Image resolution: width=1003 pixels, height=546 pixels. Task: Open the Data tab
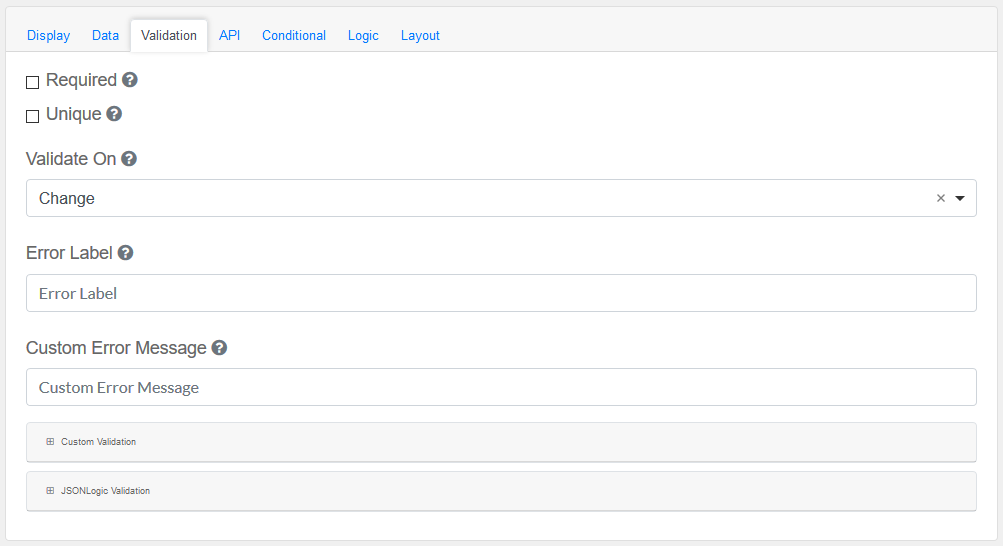pyautogui.click(x=105, y=35)
